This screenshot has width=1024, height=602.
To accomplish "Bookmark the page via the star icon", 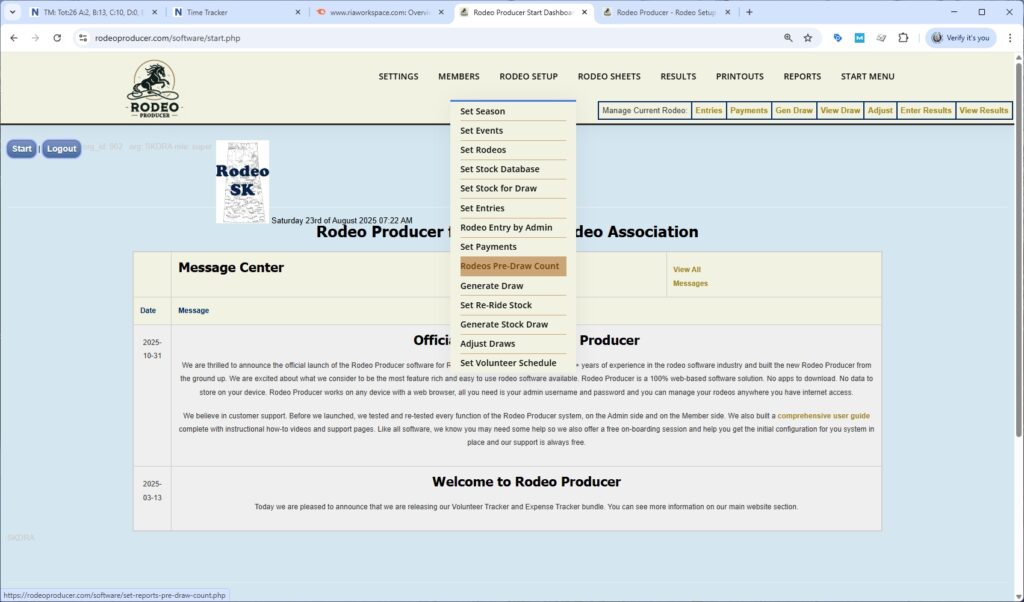I will point(809,37).
